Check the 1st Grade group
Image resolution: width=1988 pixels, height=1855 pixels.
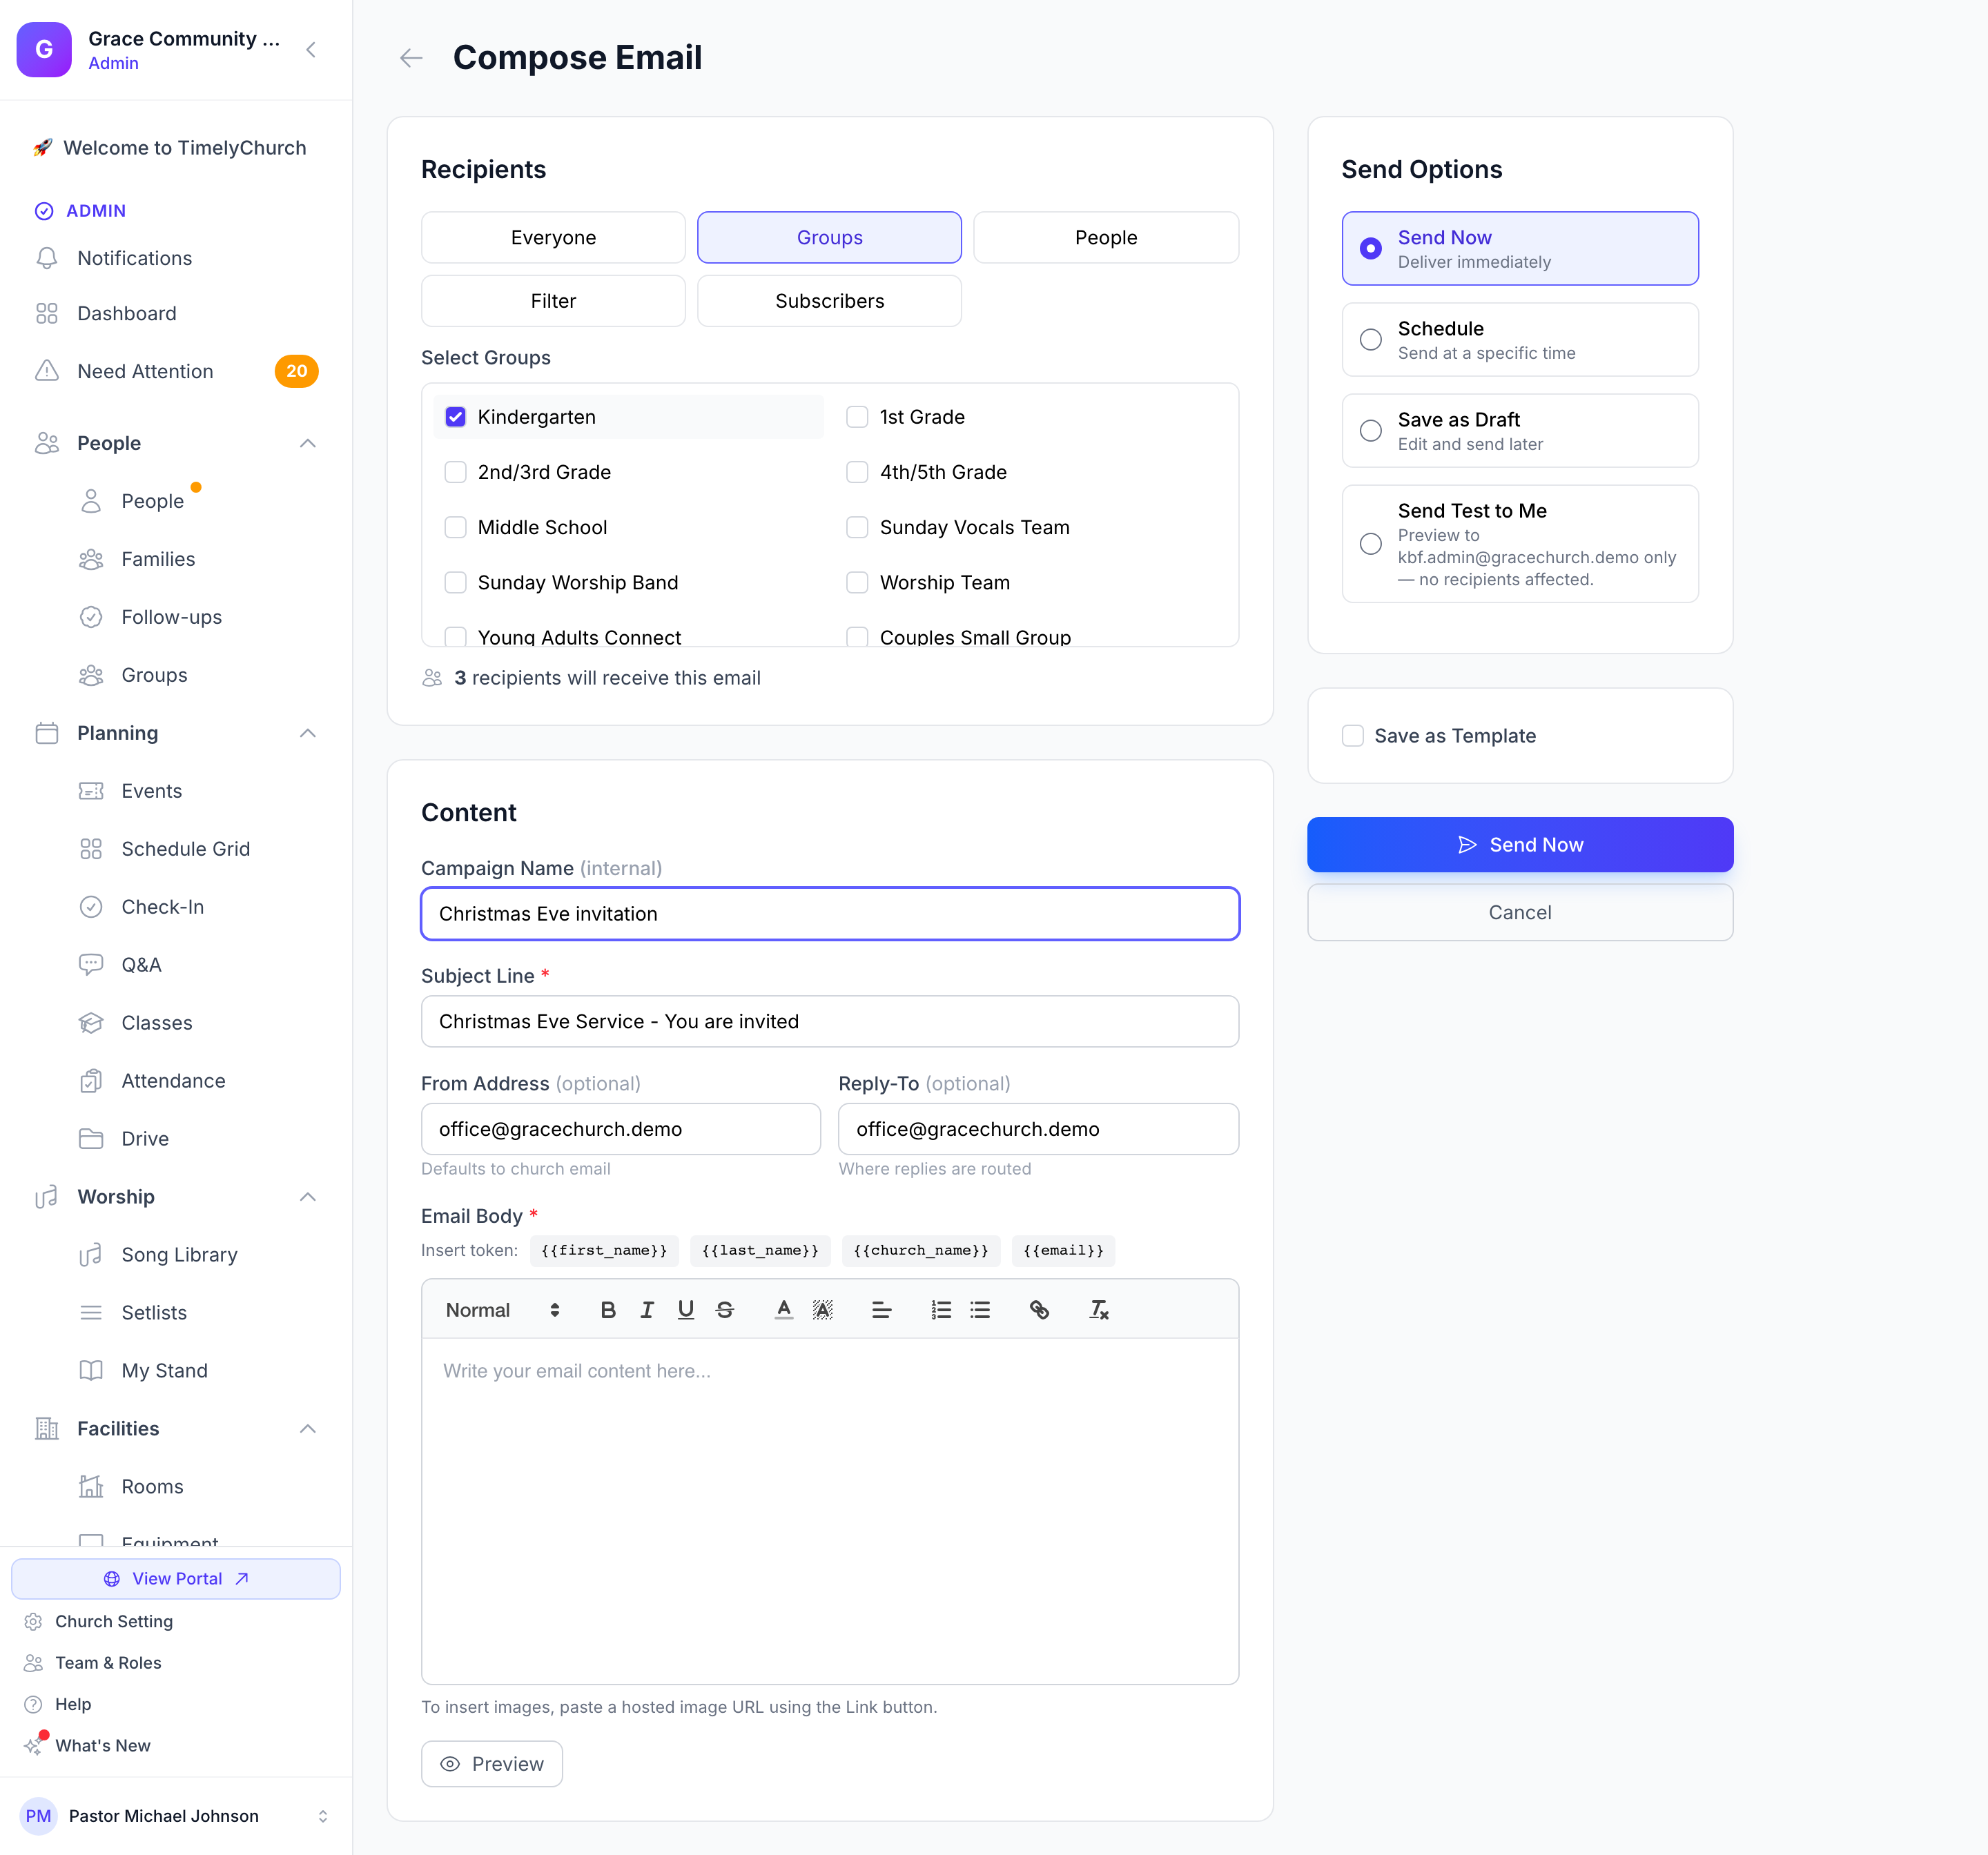click(x=857, y=417)
